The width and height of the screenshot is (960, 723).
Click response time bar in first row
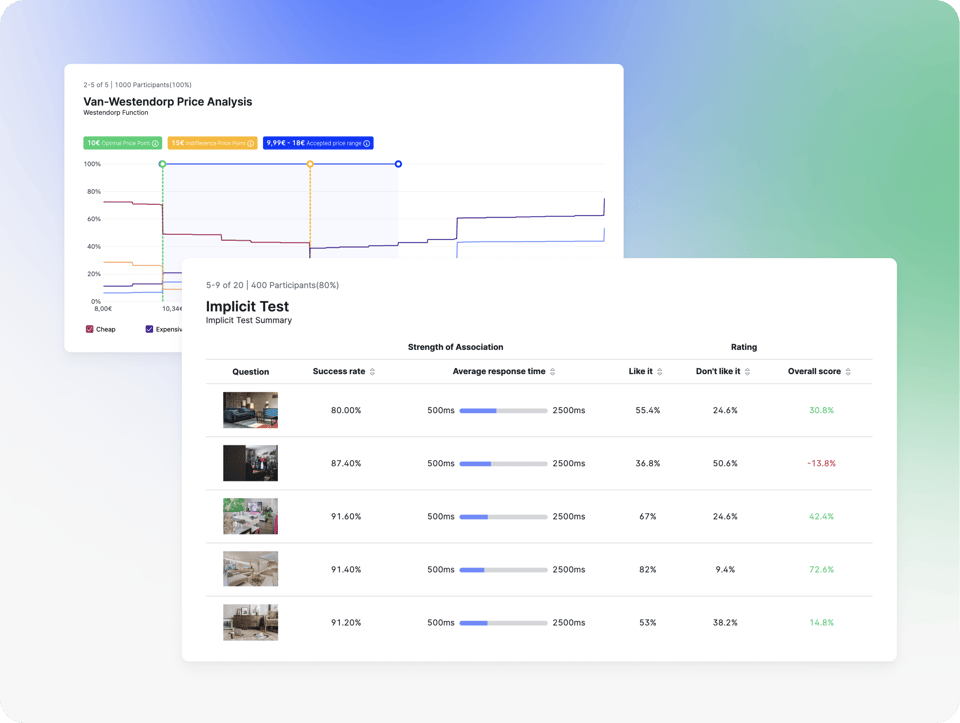click(x=503, y=410)
